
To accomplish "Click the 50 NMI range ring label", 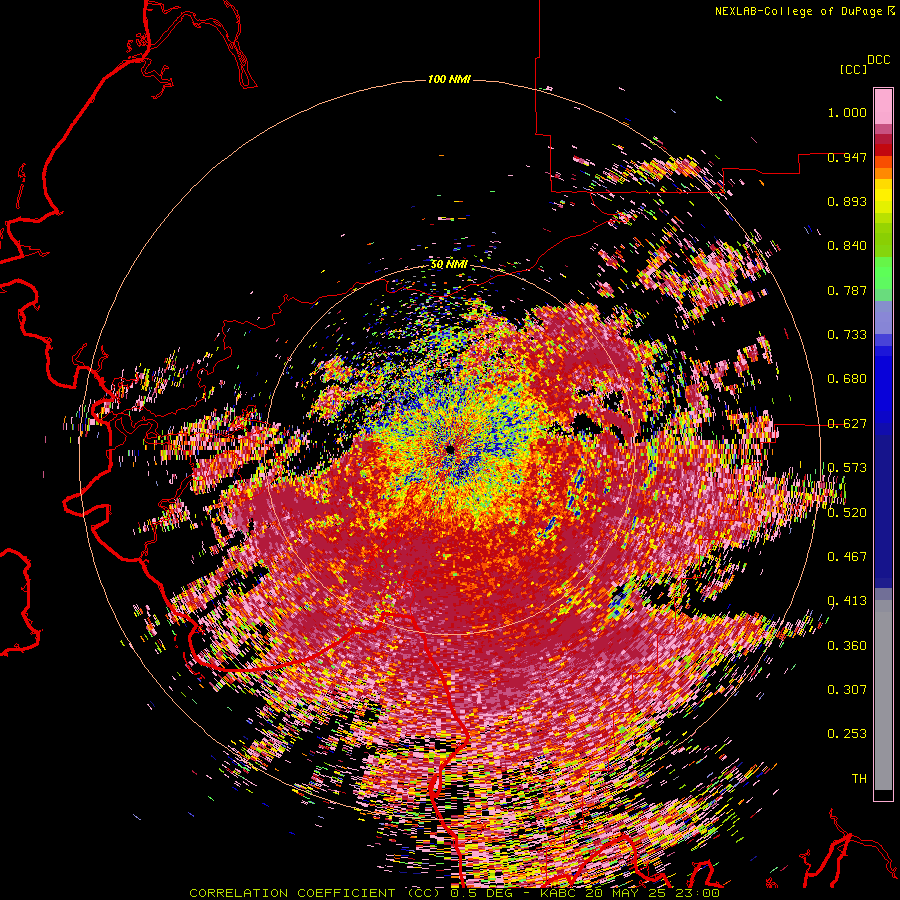I will [x=449, y=265].
